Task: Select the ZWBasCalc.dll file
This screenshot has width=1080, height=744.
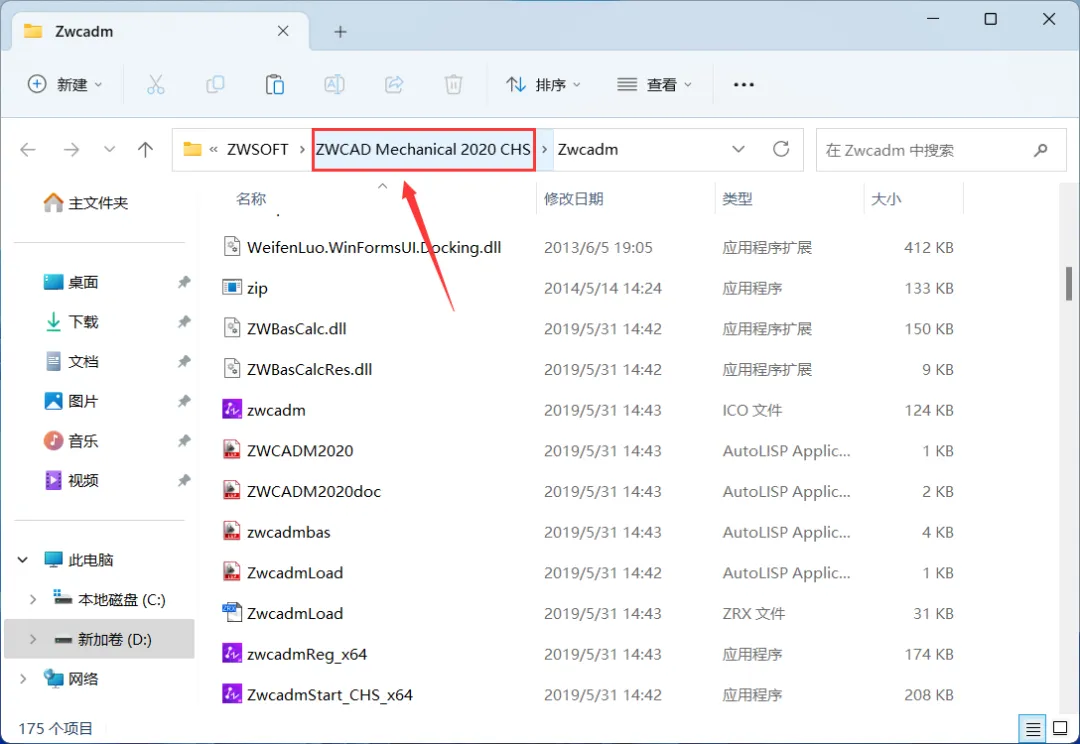Action: (297, 329)
